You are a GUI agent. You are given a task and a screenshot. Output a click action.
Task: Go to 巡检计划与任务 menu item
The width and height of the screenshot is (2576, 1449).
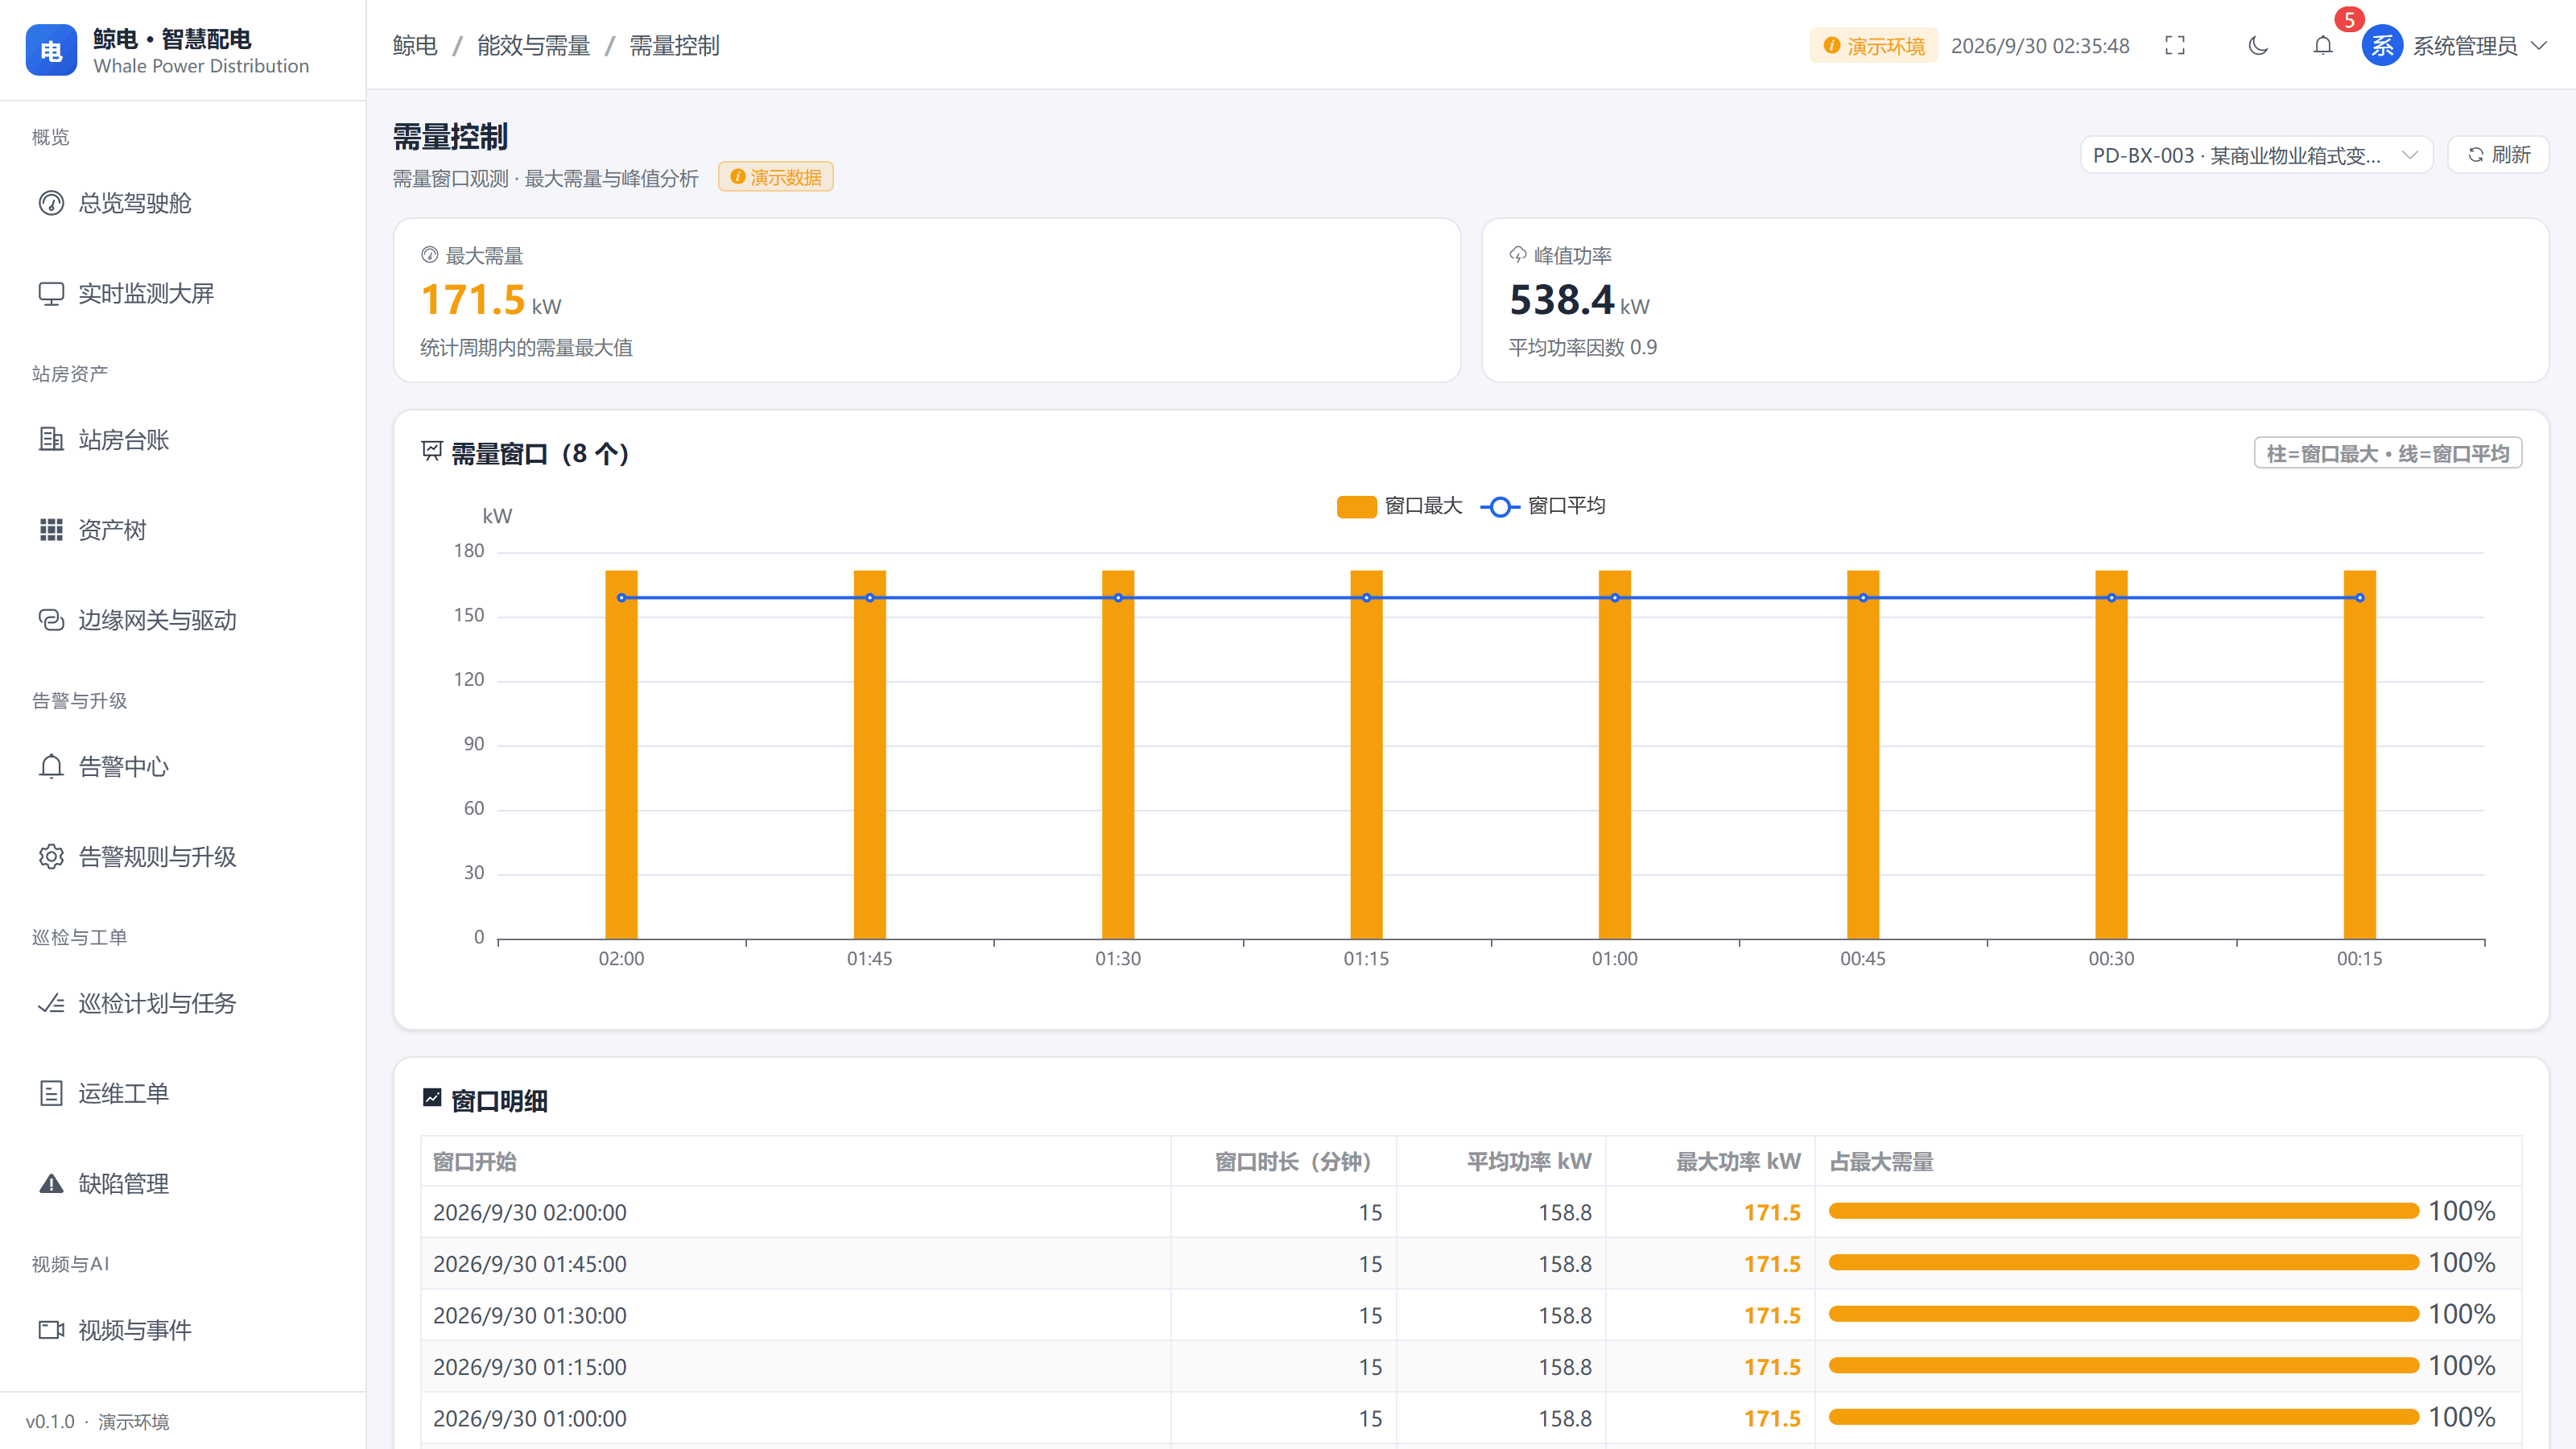pos(183,1003)
